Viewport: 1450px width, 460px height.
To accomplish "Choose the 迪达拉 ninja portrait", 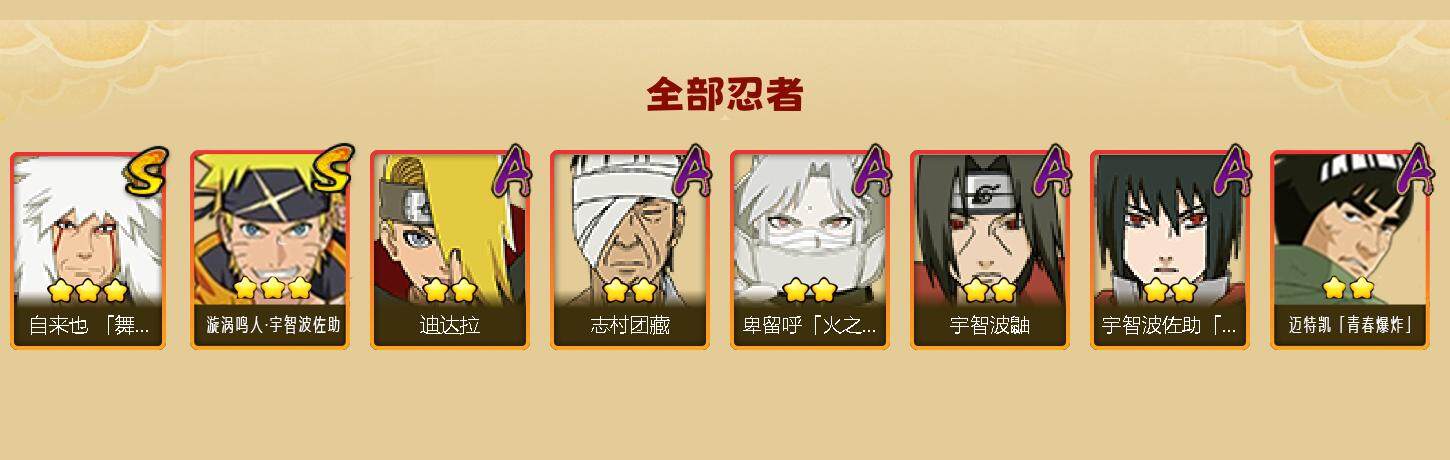I will point(450,250).
